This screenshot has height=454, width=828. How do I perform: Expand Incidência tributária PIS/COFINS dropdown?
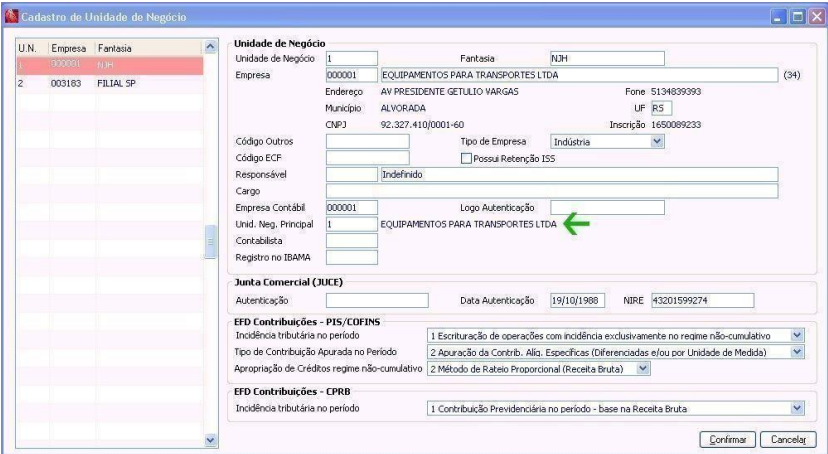(797, 335)
